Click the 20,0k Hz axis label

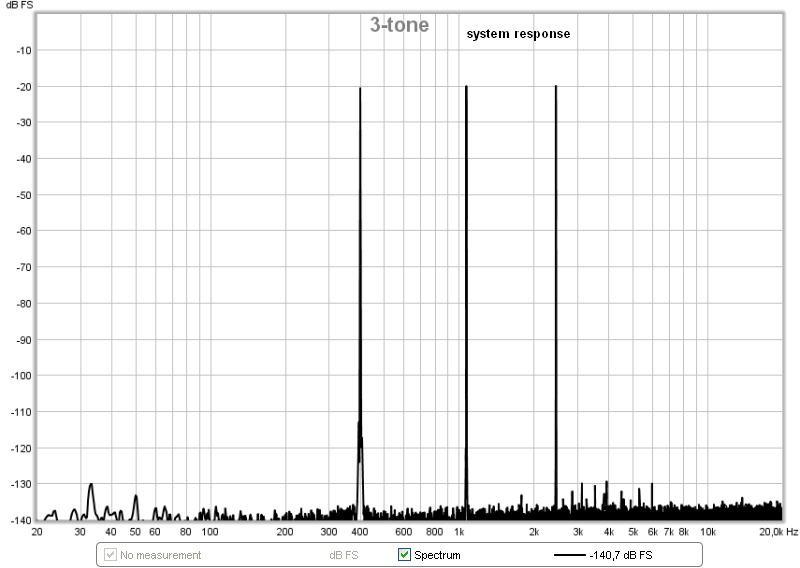coord(779,532)
